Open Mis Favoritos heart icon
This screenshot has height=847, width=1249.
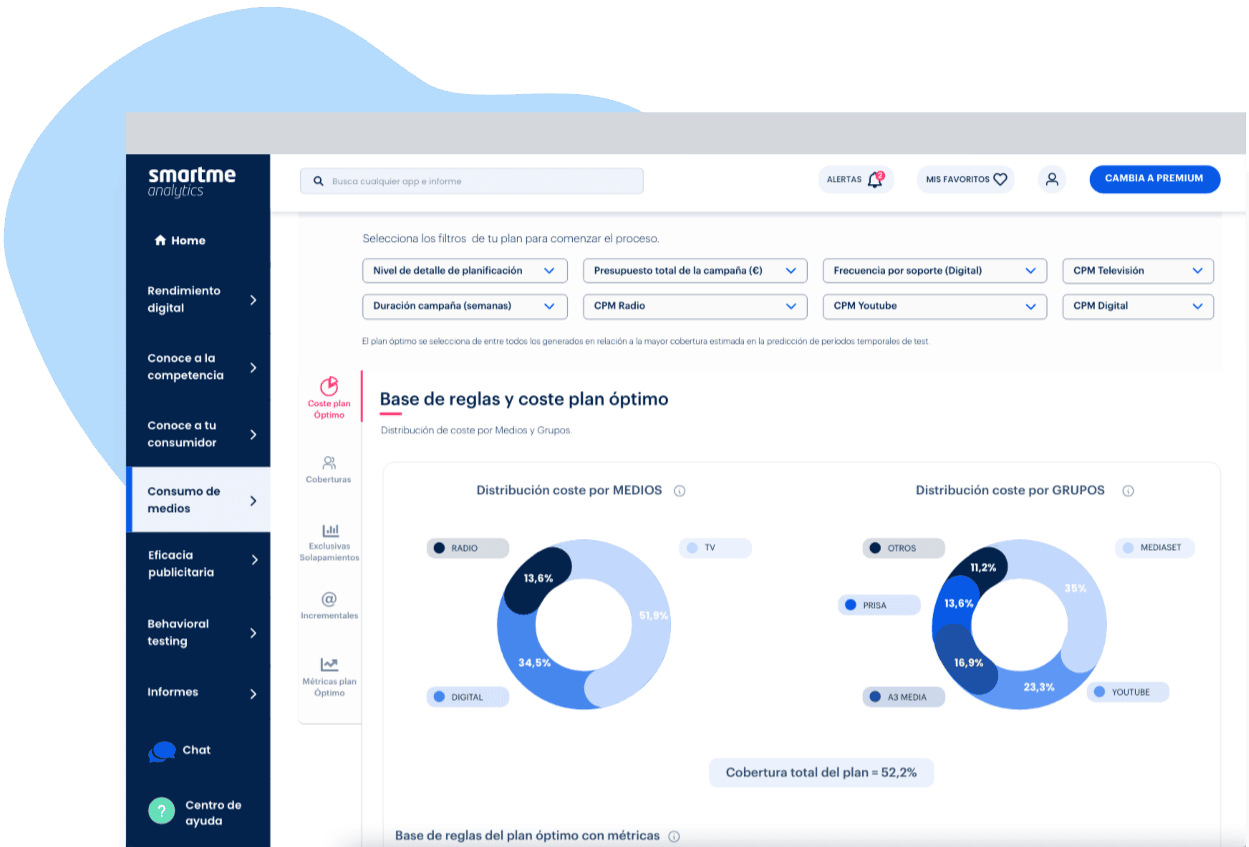(1000, 179)
